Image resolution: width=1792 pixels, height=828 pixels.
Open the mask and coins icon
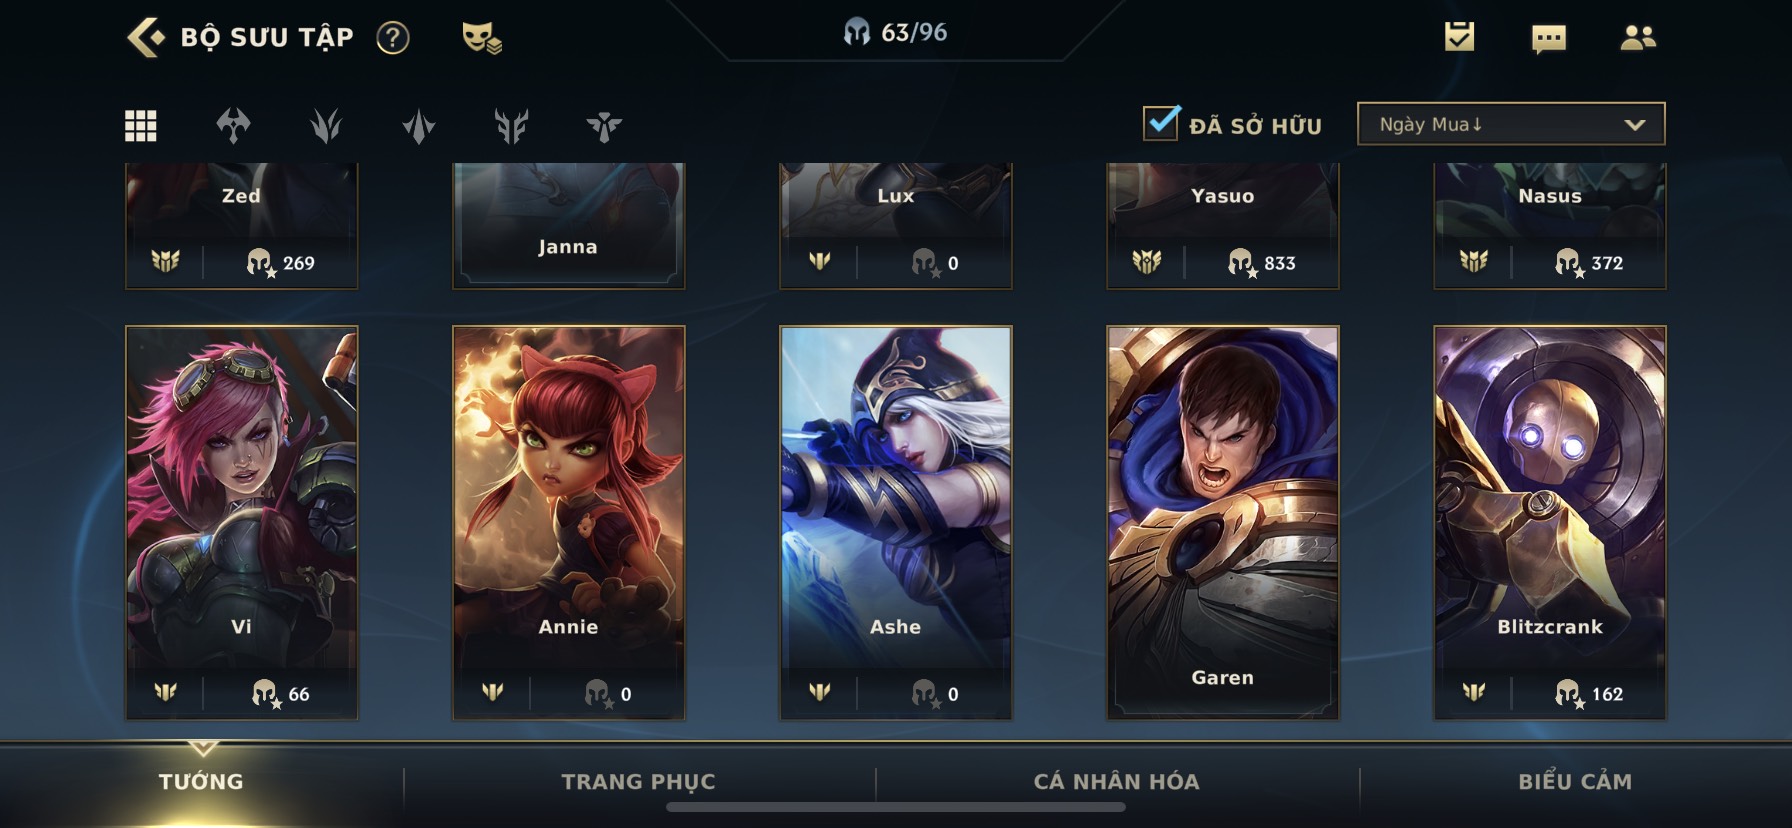[x=481, y=38]
